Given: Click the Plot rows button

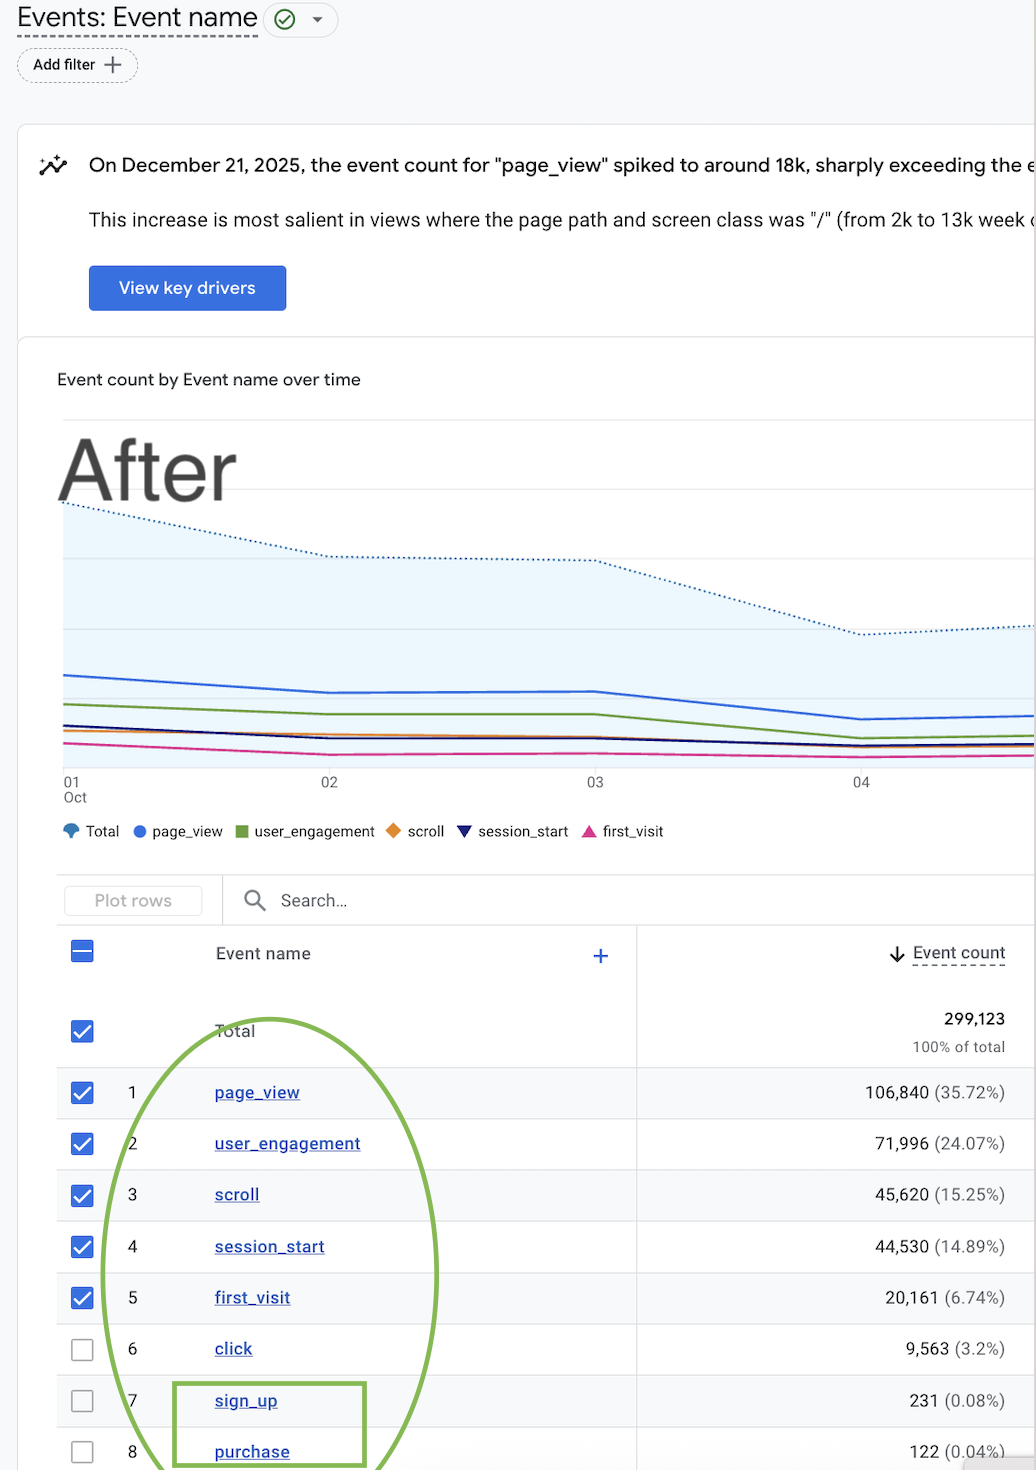Looking at the screenshot, I should click(133, 901).
